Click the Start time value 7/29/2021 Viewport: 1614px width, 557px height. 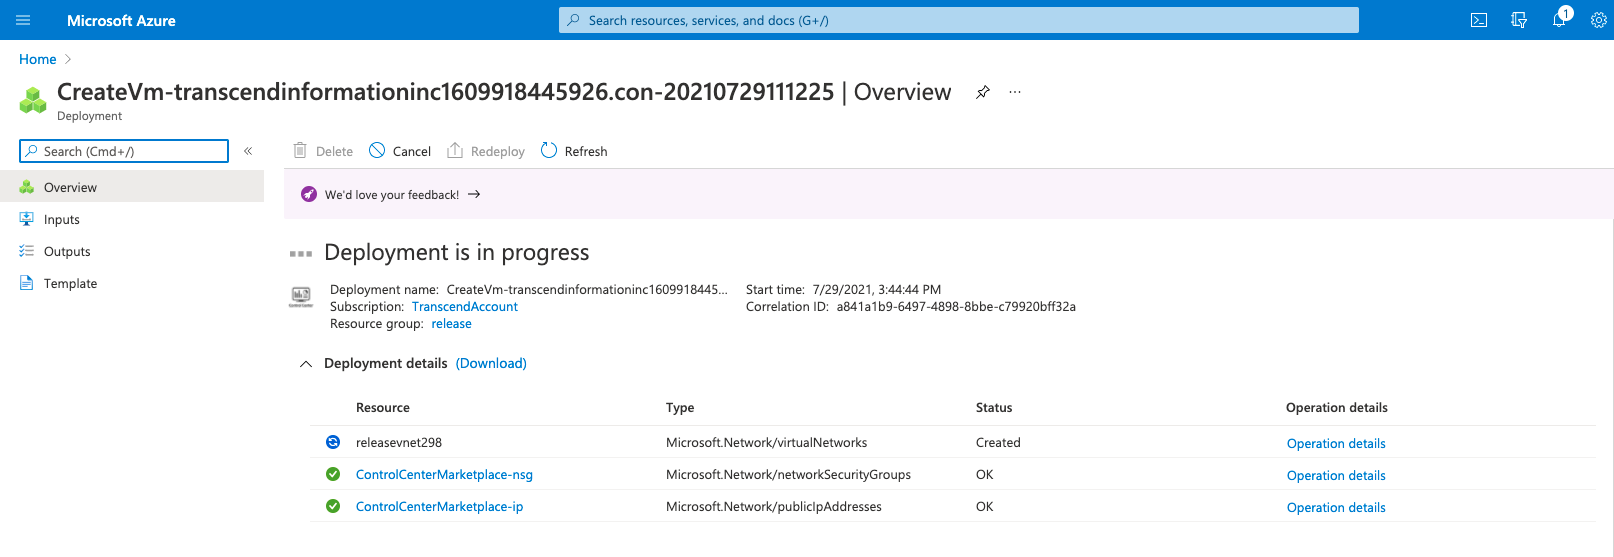pos(877,290)
